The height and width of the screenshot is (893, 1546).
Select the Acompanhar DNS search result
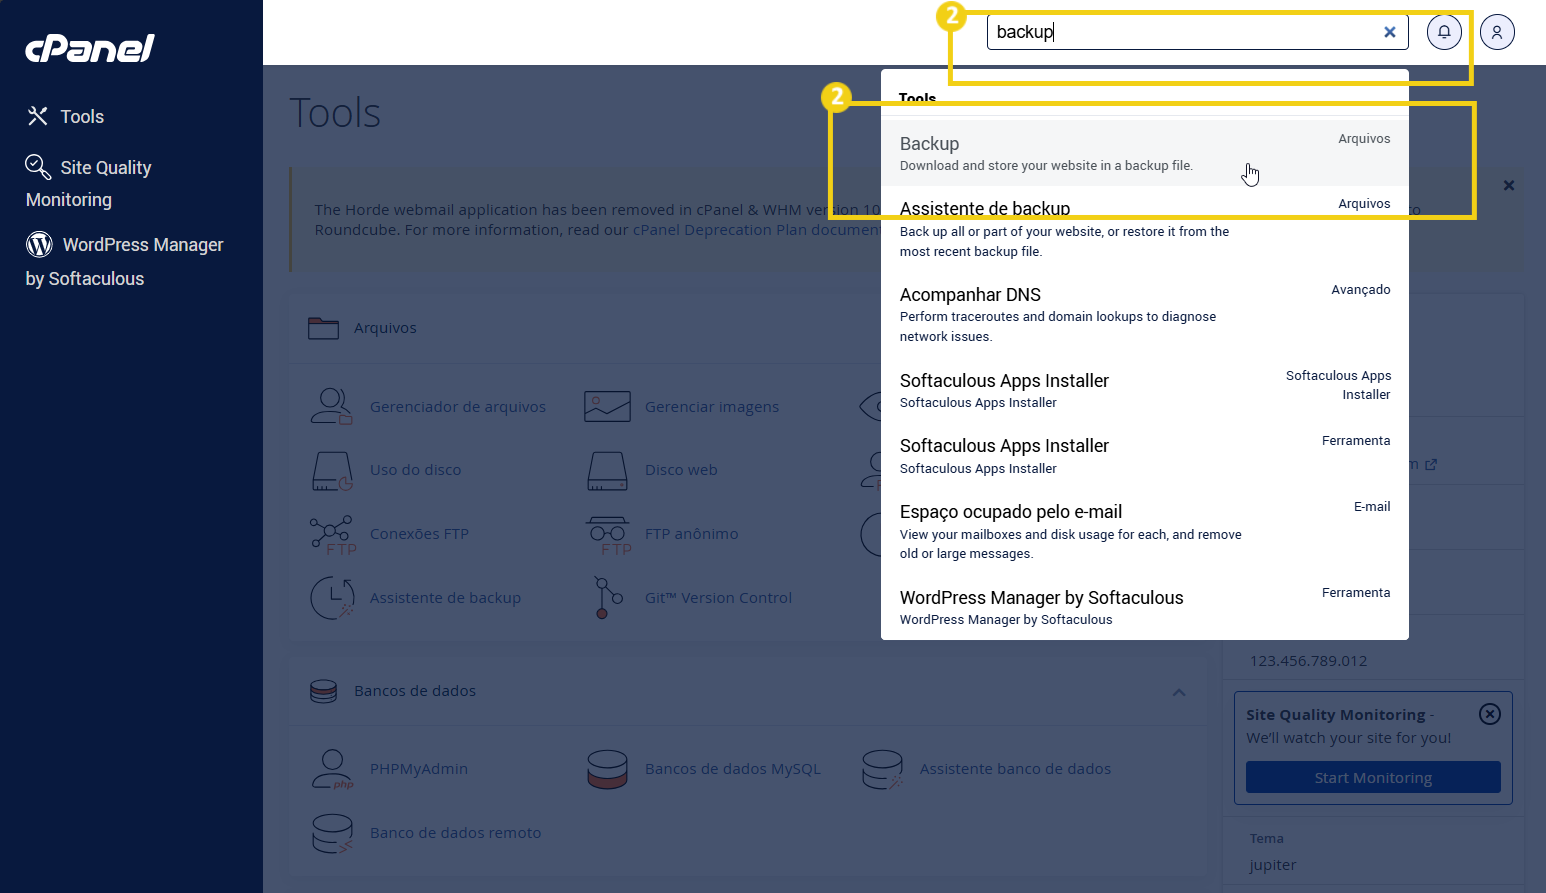click(1145, 314)
